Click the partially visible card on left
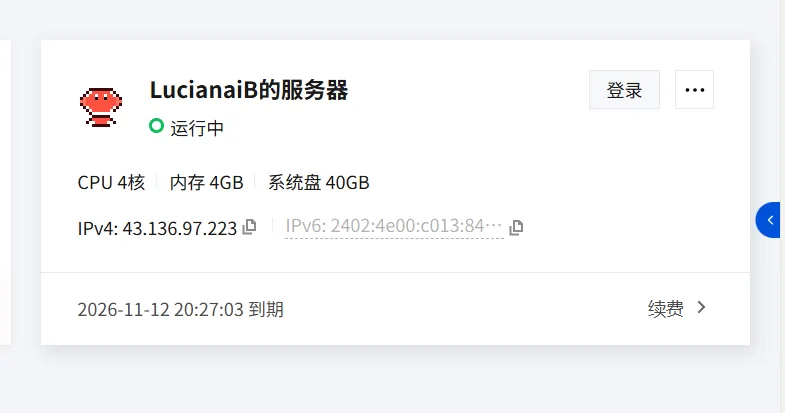The height and width of the screenshot is (413, 785). coord(5,192)
